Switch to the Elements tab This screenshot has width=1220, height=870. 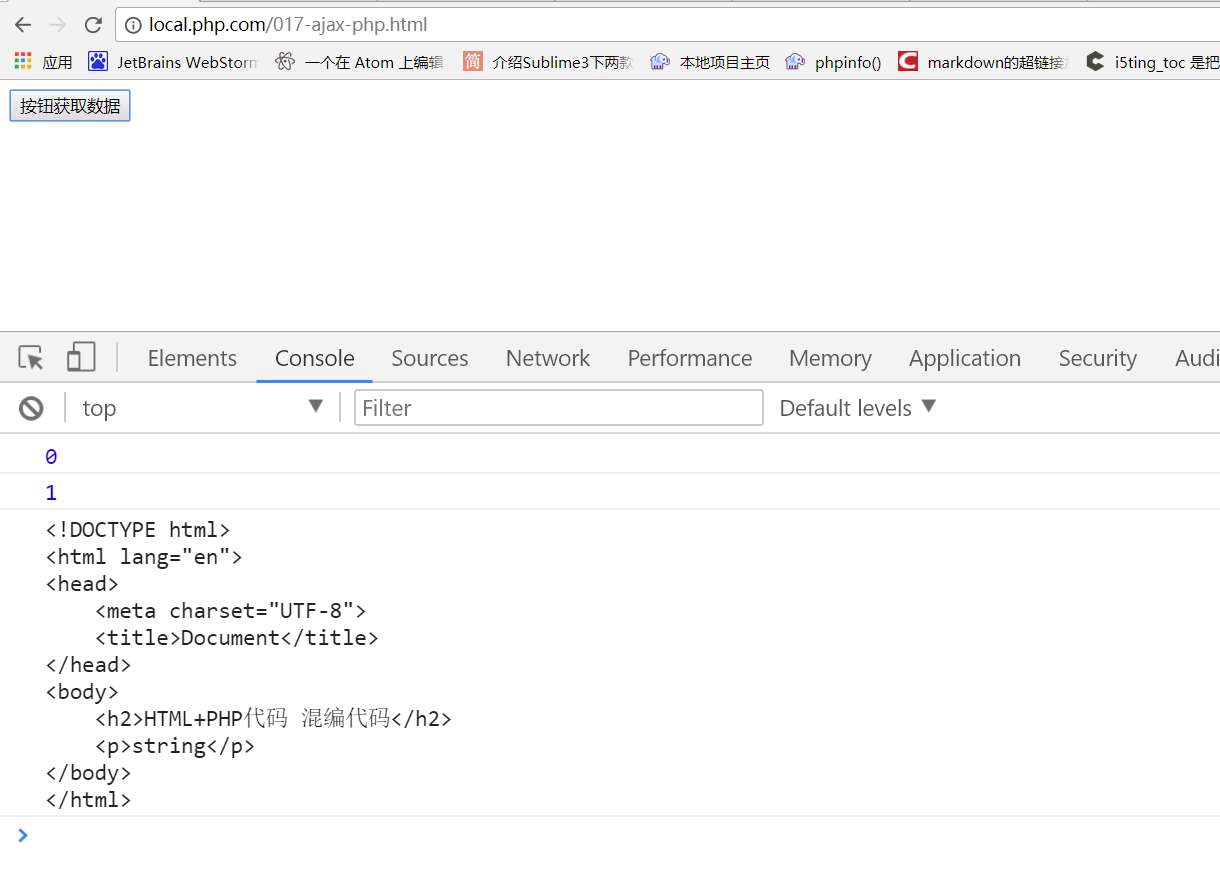(192, 358)
